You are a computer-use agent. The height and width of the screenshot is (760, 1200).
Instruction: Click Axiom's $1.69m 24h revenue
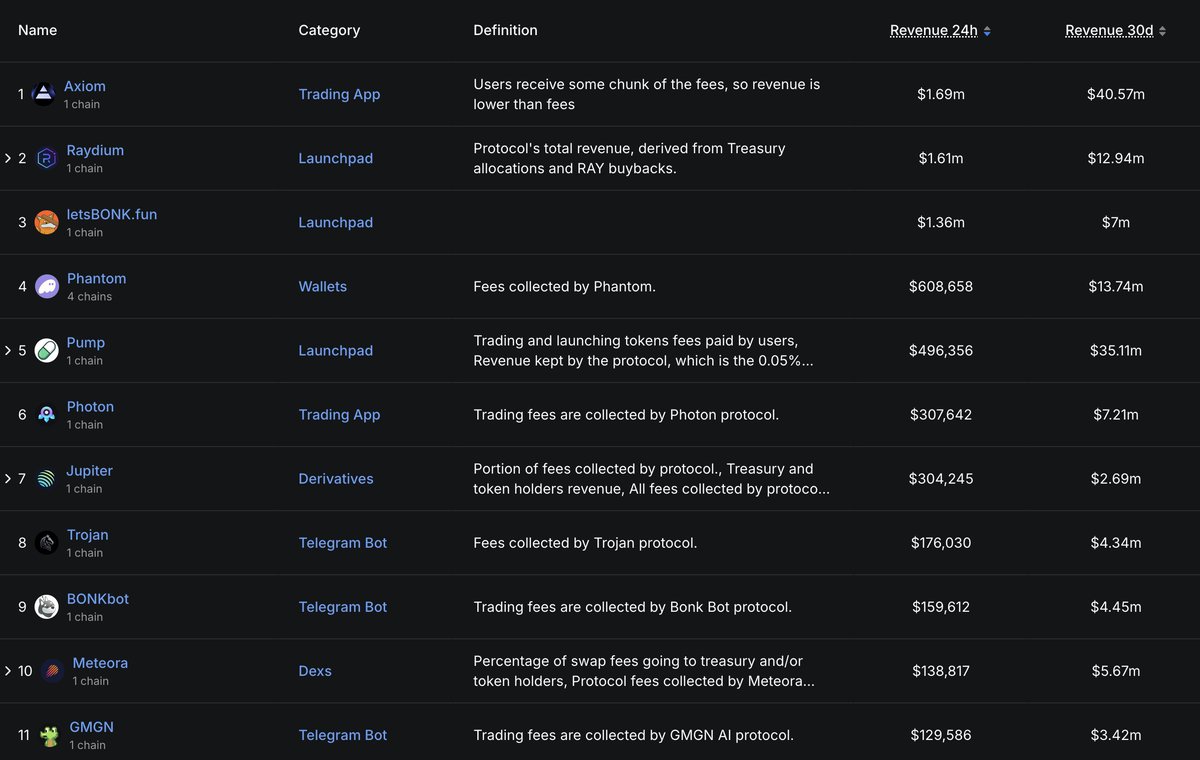[941, 94]
